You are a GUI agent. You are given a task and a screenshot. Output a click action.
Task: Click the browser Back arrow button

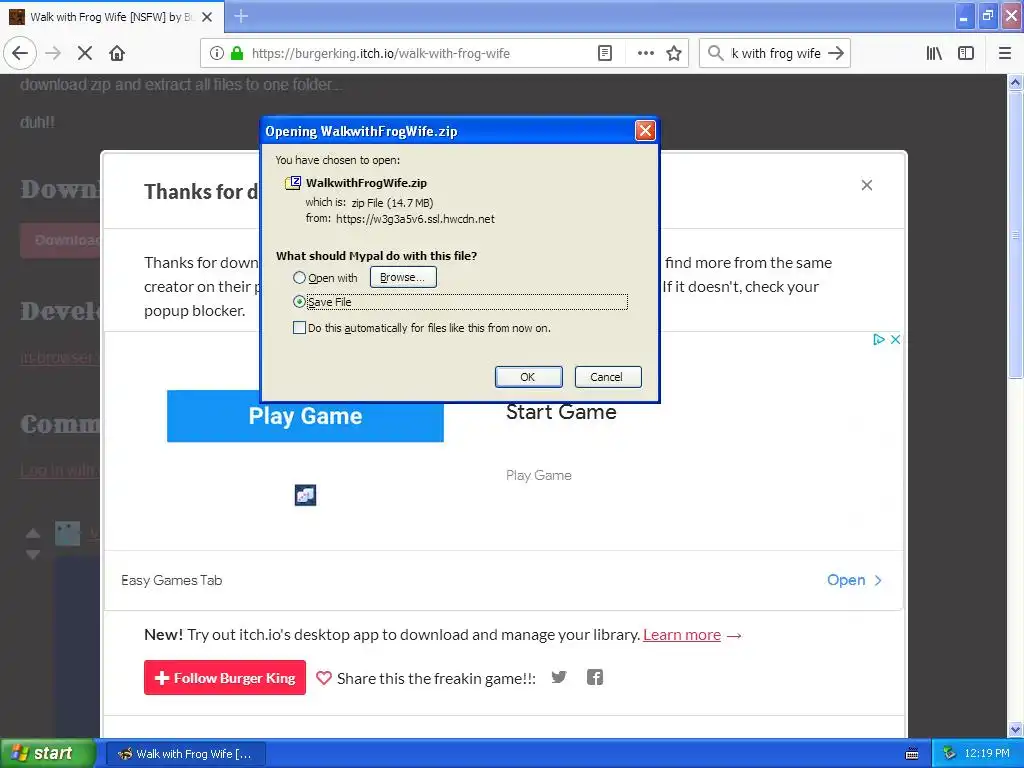(x=20, y=53)
